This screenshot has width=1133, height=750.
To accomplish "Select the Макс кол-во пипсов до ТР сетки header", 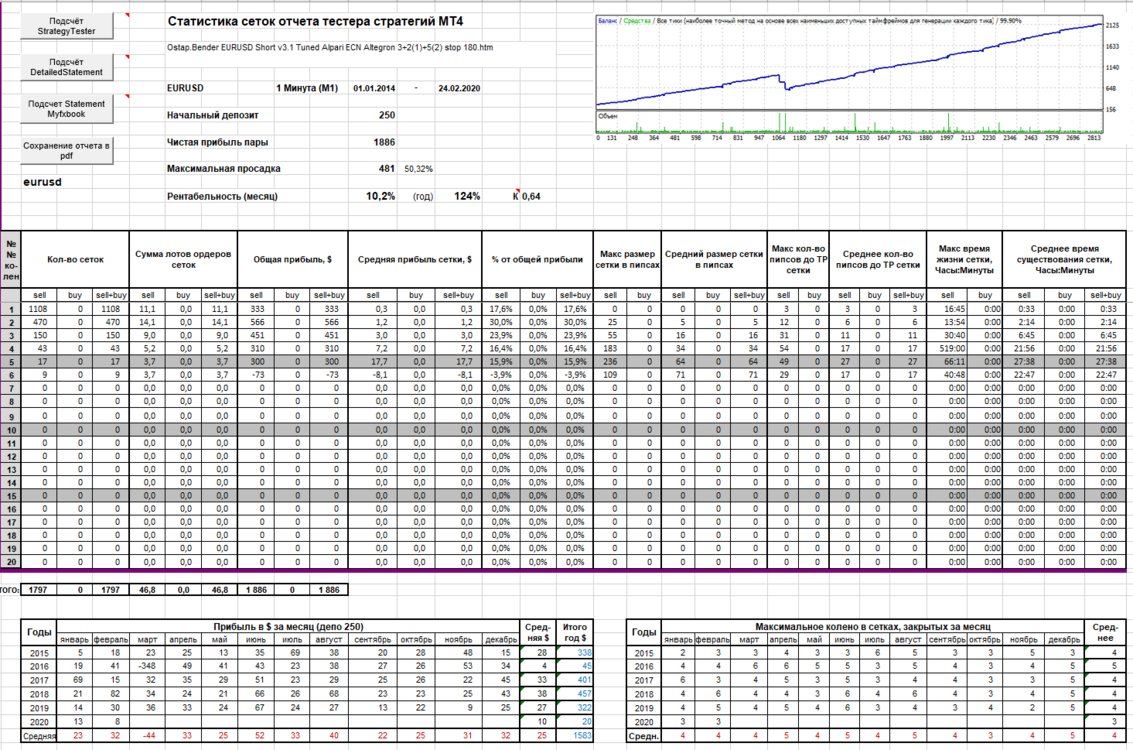I will [798, 259].
